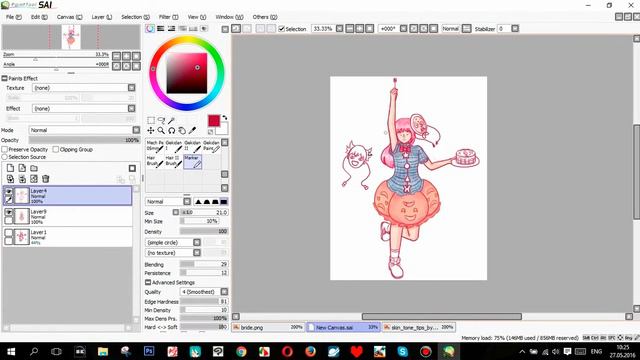Switch to the bride.png canvas tab
The image size is (640, 360).
pos(268,327)
